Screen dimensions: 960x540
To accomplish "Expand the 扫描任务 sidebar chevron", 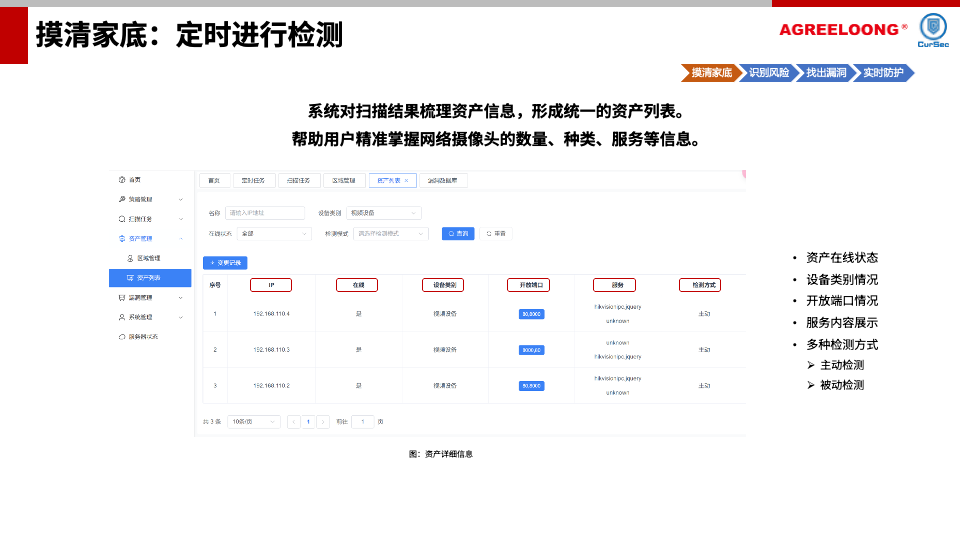I will click(x=181, y=219).
